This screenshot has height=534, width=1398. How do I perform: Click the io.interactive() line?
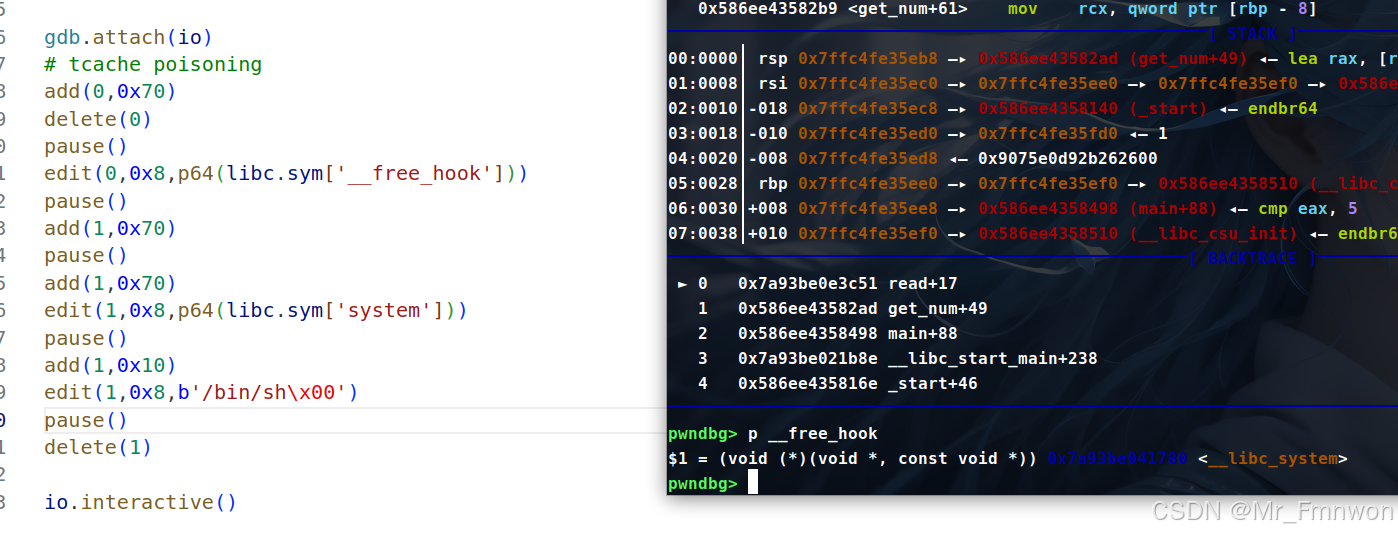(140, 502)
